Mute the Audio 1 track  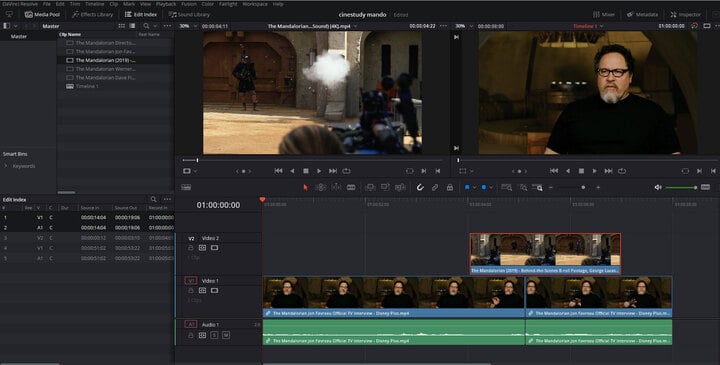coord(226,336)
